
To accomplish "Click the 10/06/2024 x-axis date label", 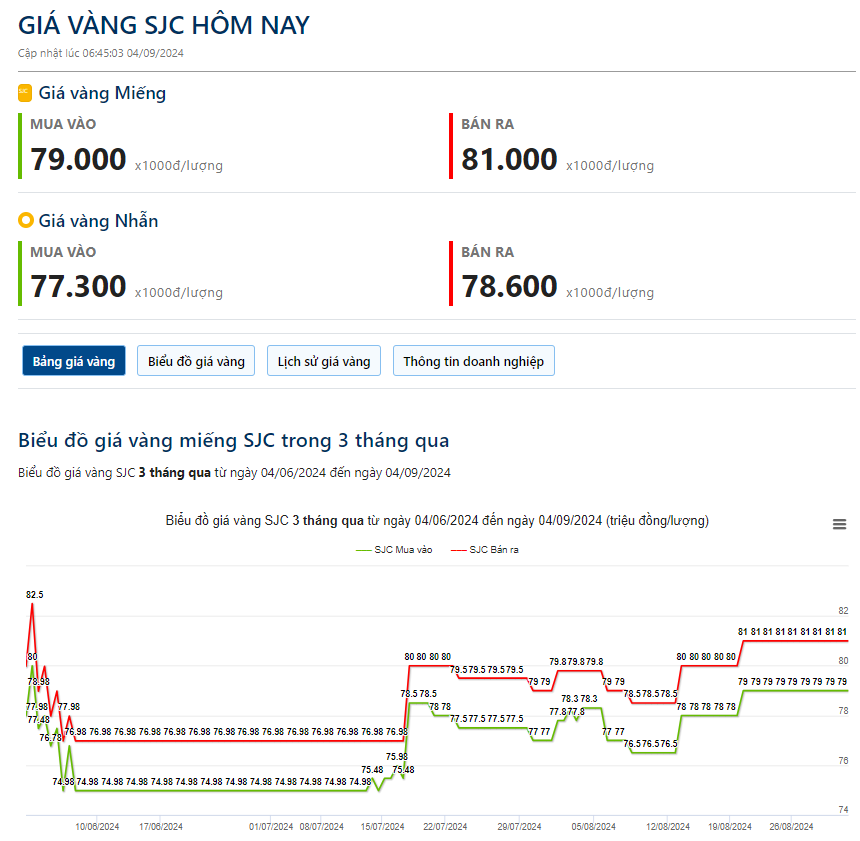I will 97,826.
